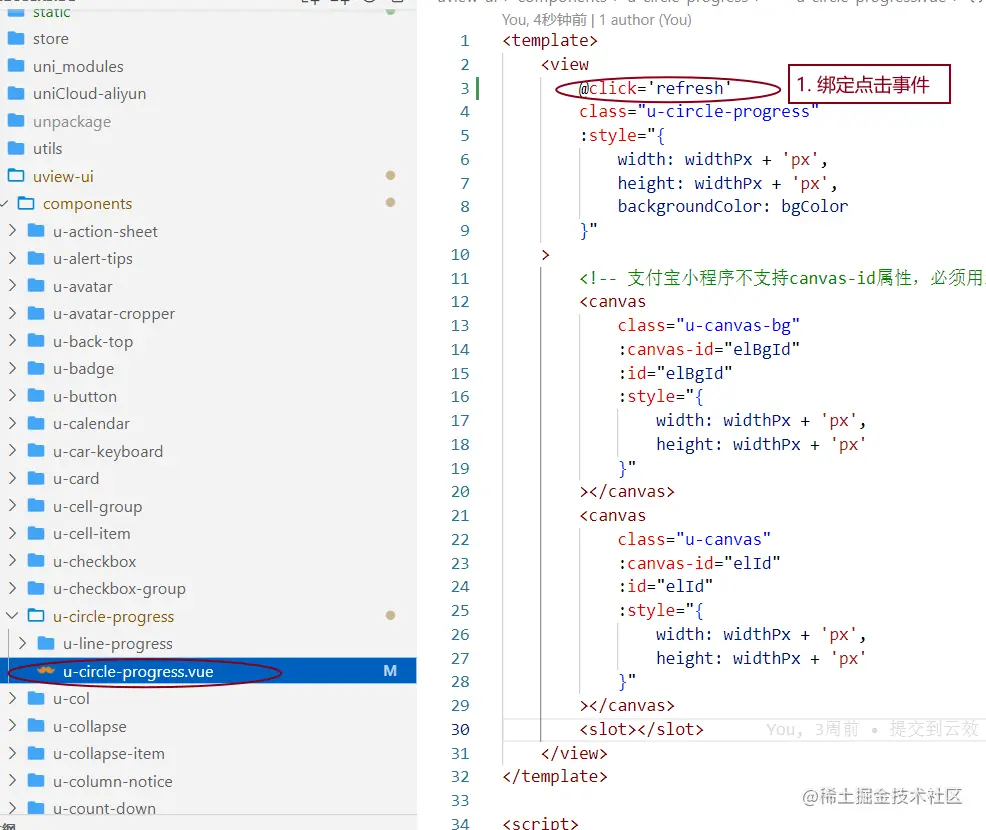986x830 pixels.
Task: Click the uni_modules folder icon
Action: 16,65
